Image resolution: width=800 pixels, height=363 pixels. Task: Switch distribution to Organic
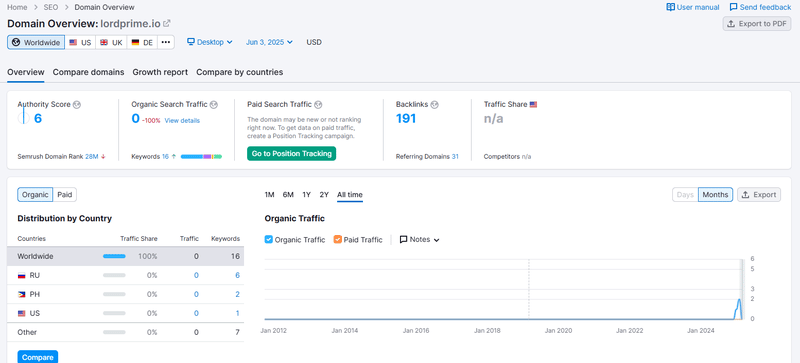pyautogui.click(x=35, y=195)
